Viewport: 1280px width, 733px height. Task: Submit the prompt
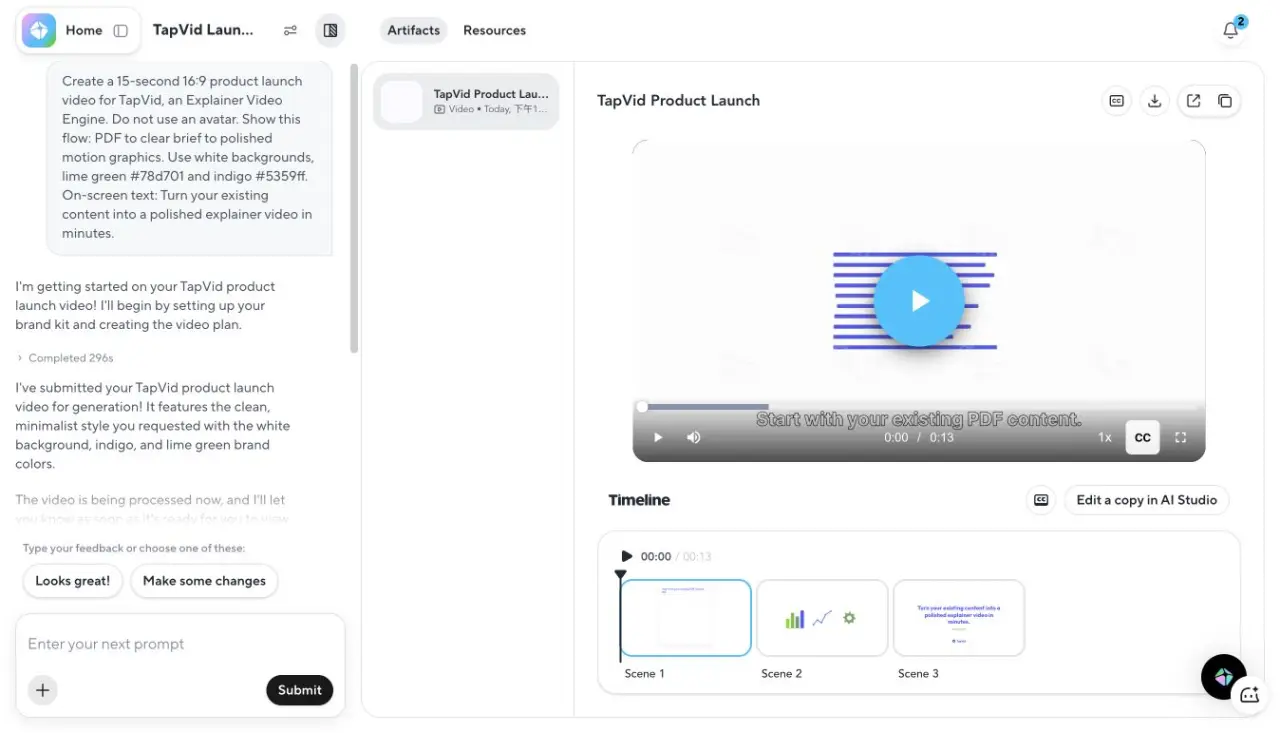coord(300,690)
